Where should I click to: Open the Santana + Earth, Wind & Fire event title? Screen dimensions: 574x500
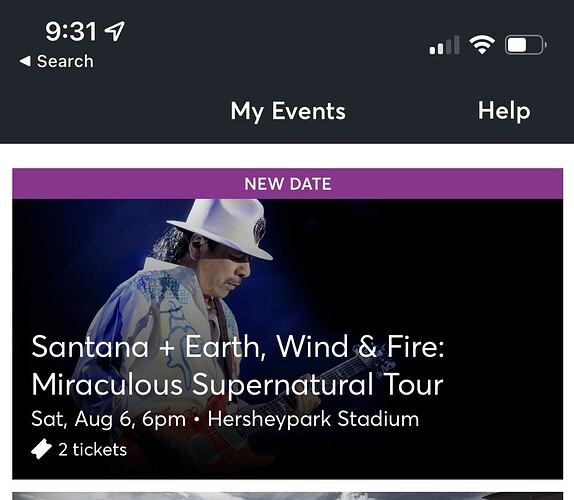[238, 346]
